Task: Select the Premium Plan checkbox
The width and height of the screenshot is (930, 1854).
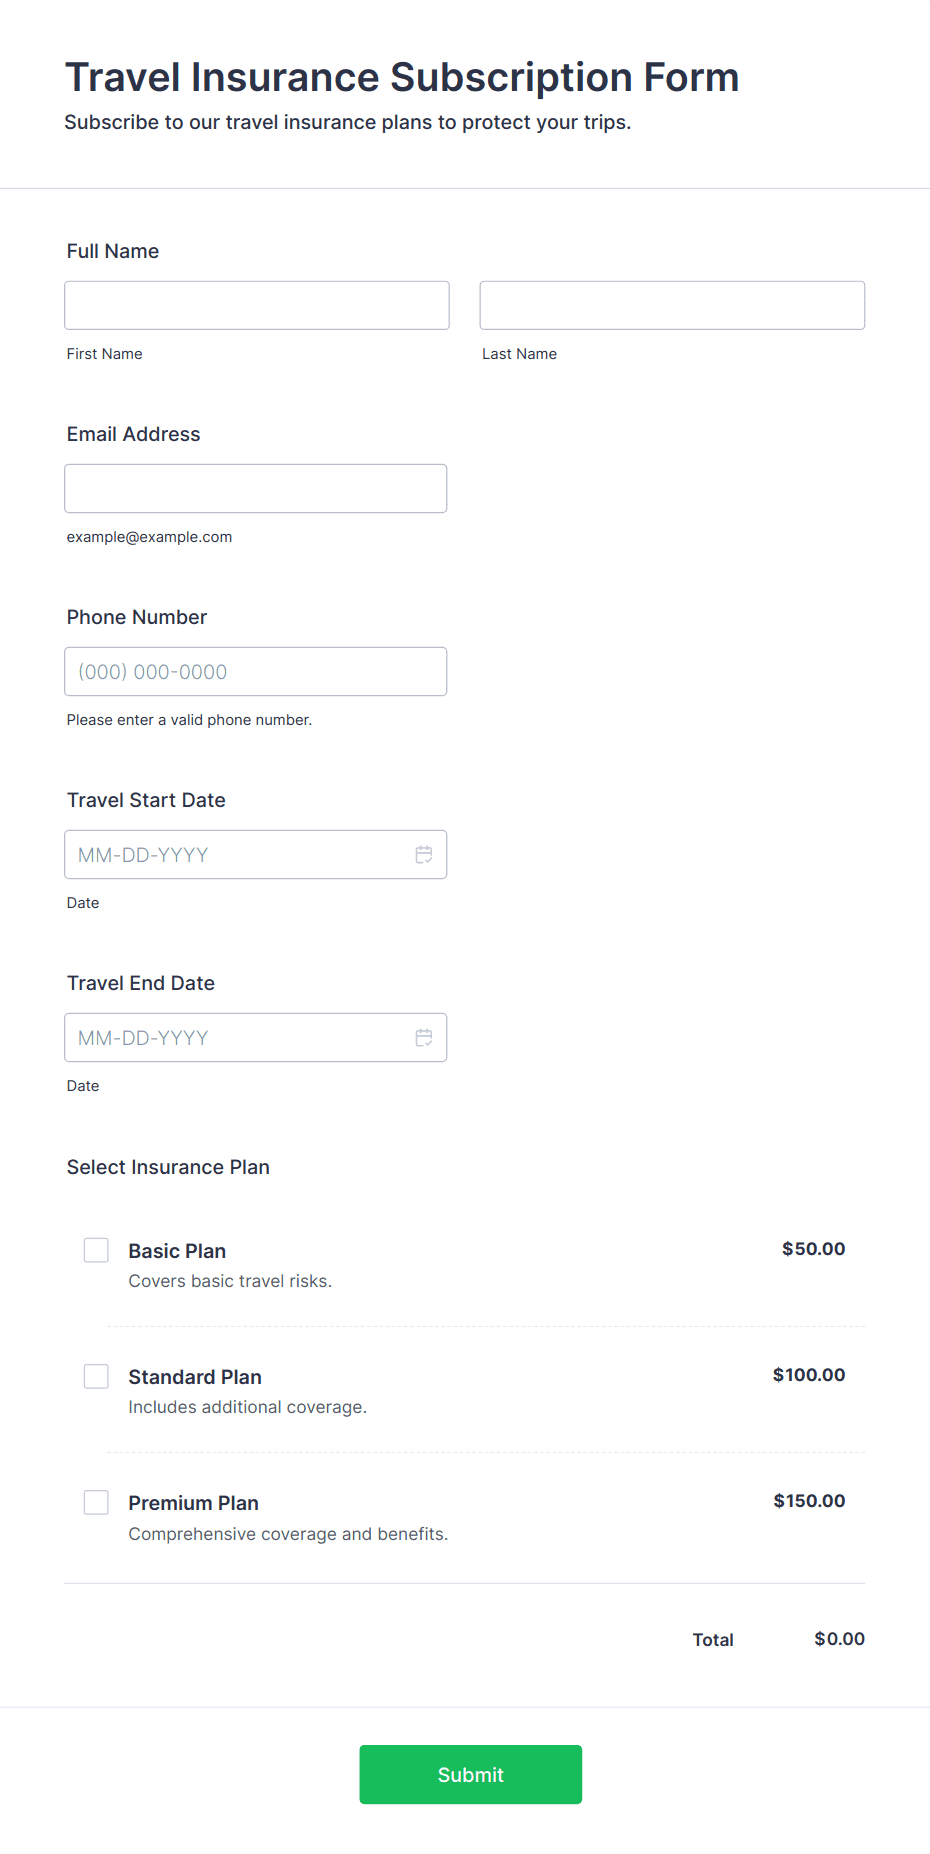Action: [x=96, y=1502]
